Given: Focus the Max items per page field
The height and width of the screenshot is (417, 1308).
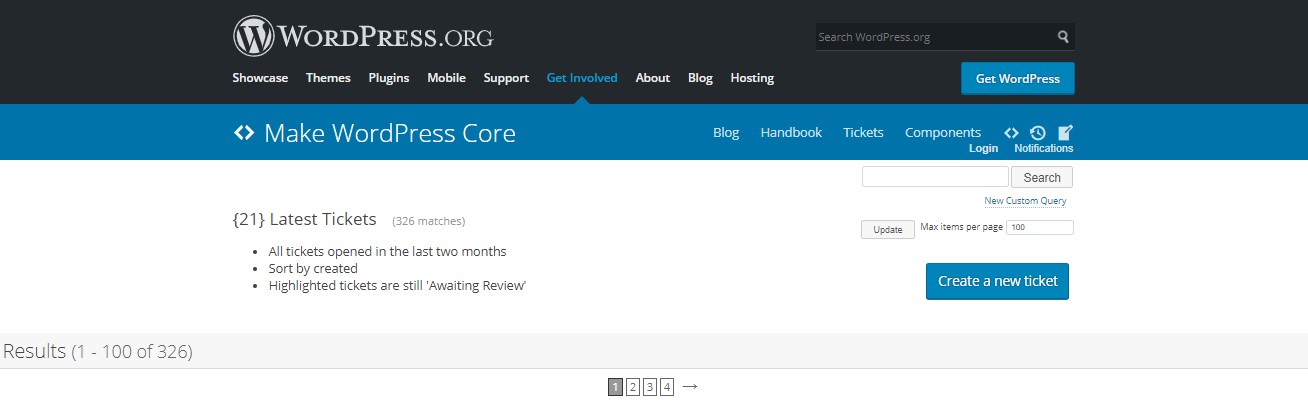Looking at the screenshot, I should [1040, 228].
